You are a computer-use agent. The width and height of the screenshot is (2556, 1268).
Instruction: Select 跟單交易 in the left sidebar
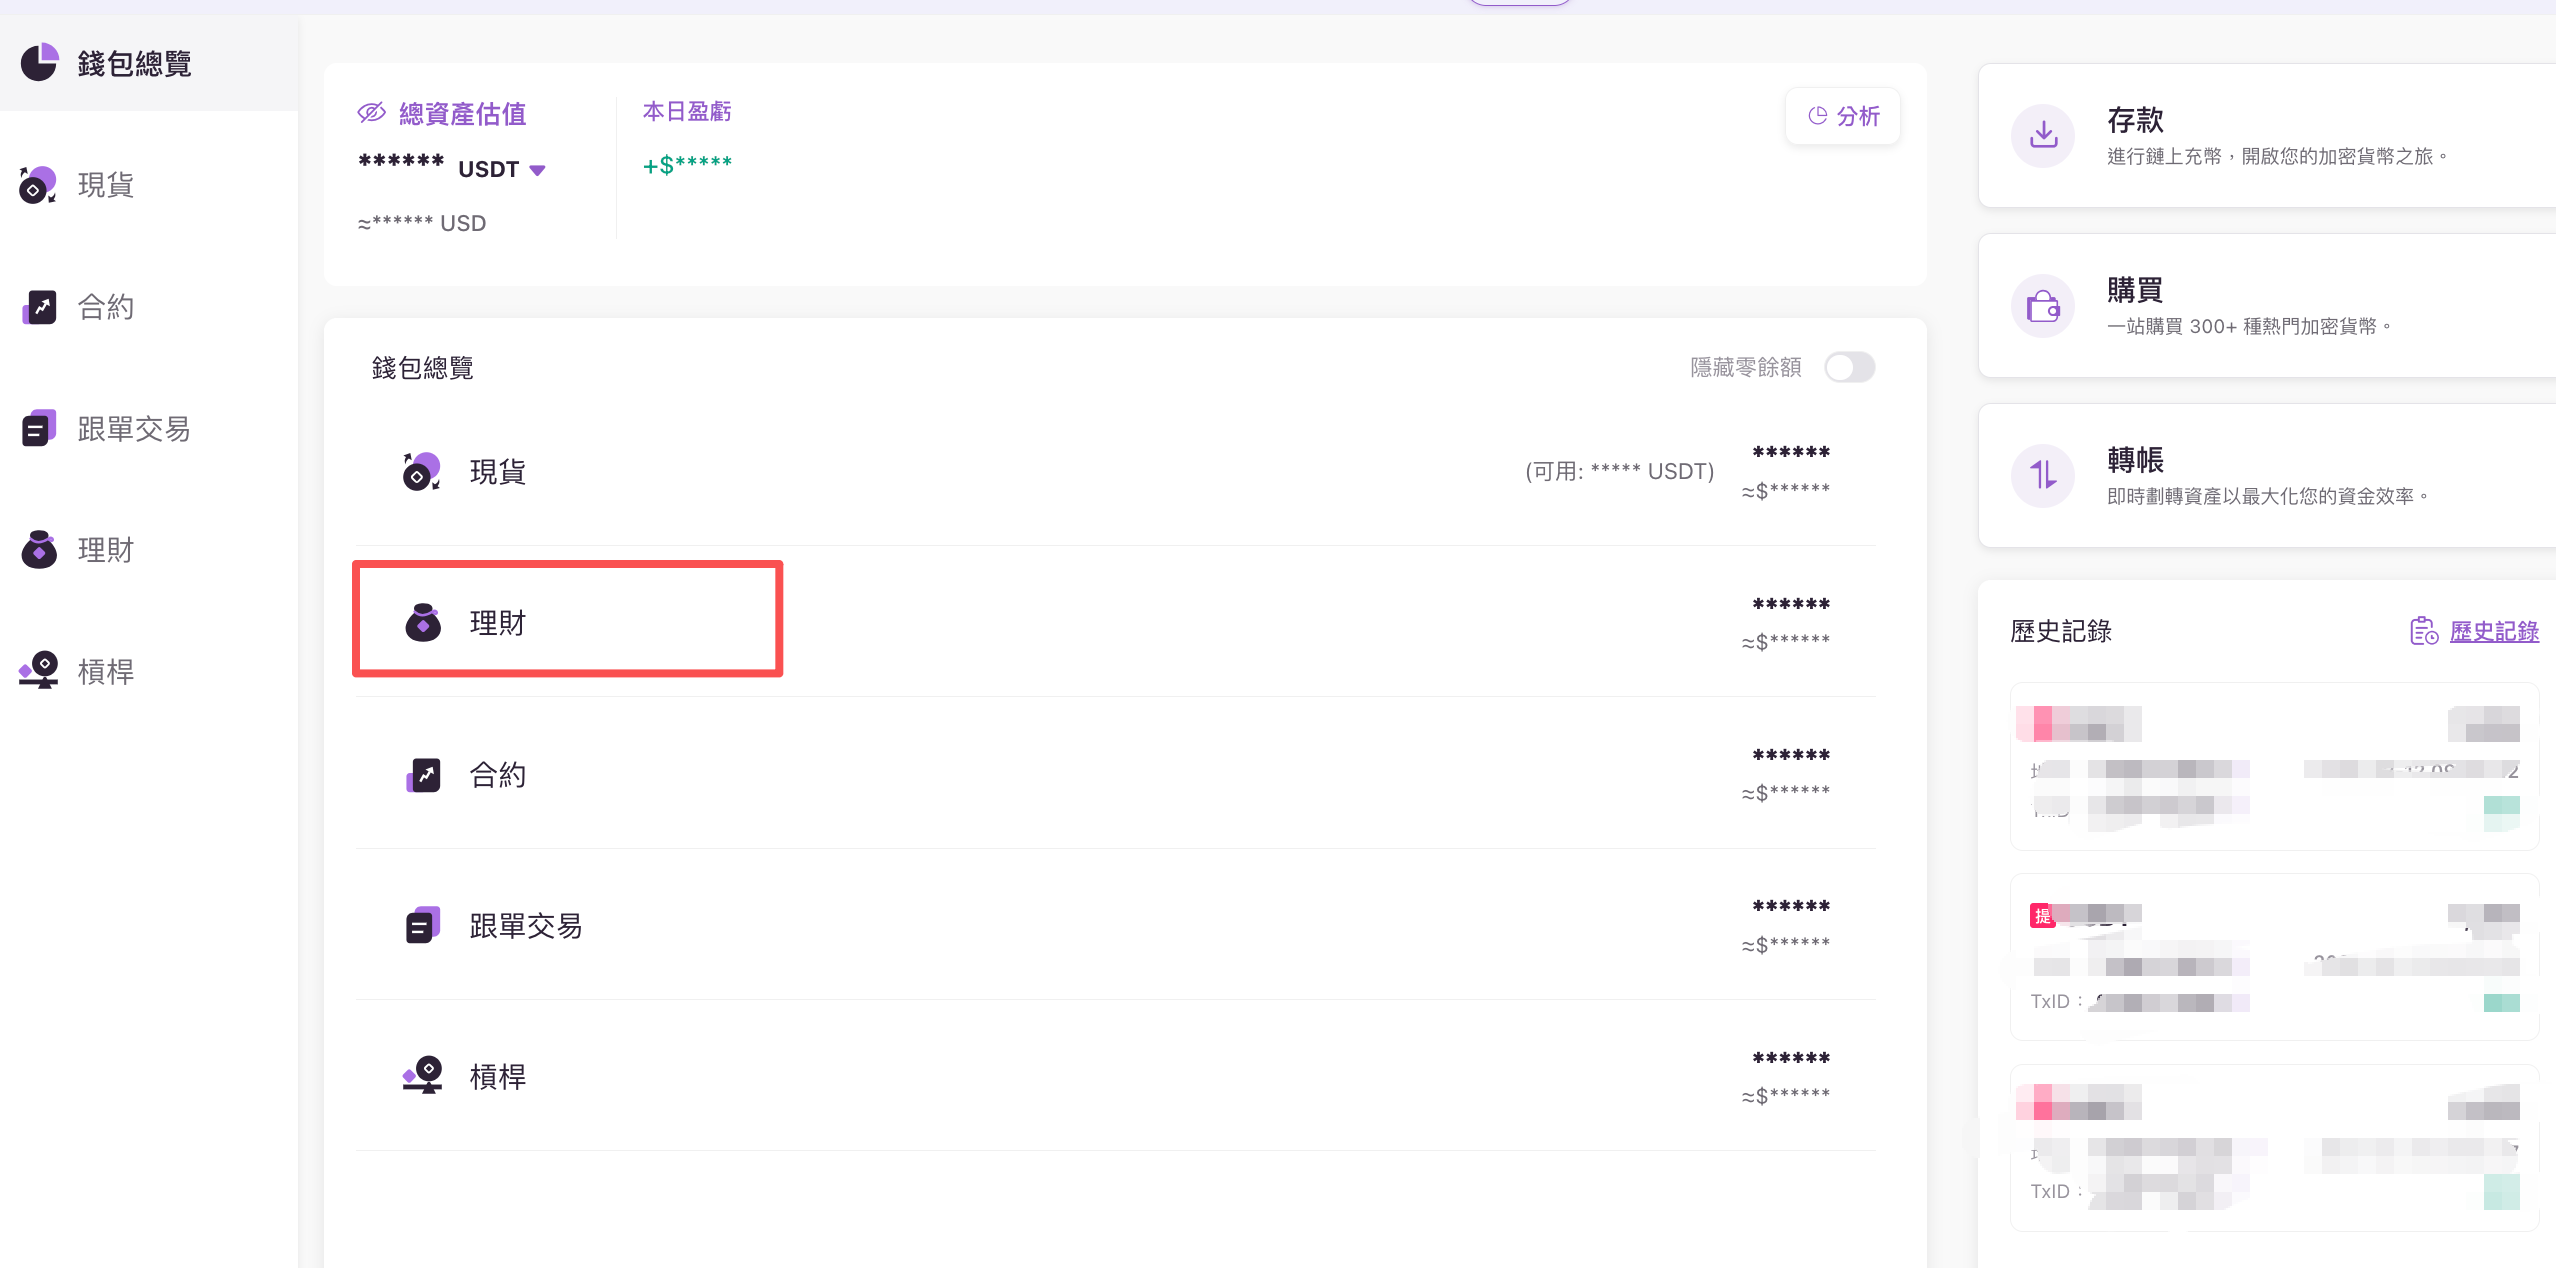[133, 429]
